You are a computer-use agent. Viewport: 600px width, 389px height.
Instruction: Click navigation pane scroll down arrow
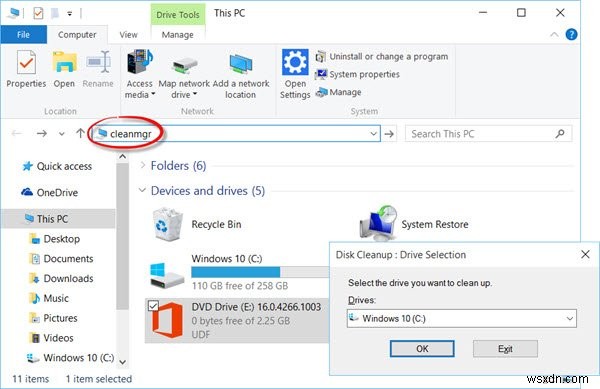pos(122,362)
